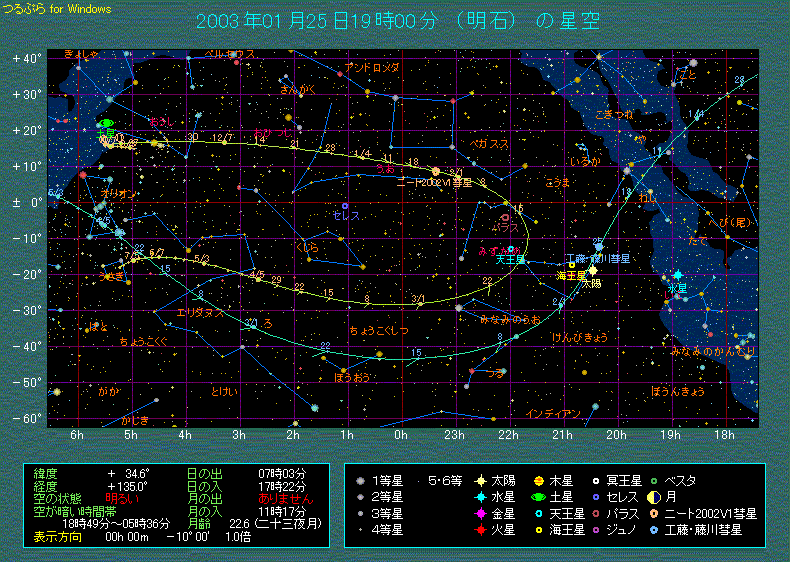Click the NEAT 2002V1 comet marker on the chart
Image resolution: width=790 pixels, height=562 pixels.
pyautogui.click(x=435, y=171)
